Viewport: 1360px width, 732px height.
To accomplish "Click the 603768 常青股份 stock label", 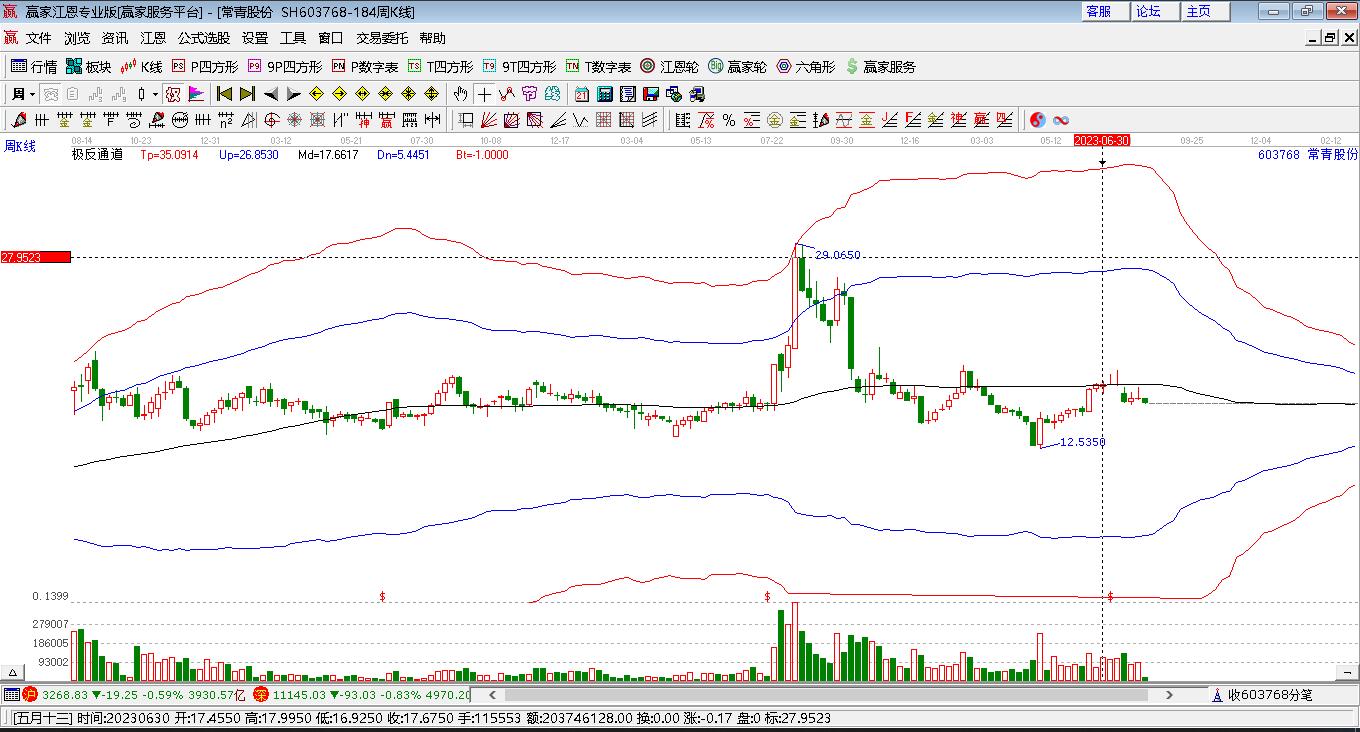I will click(1308, 155).
